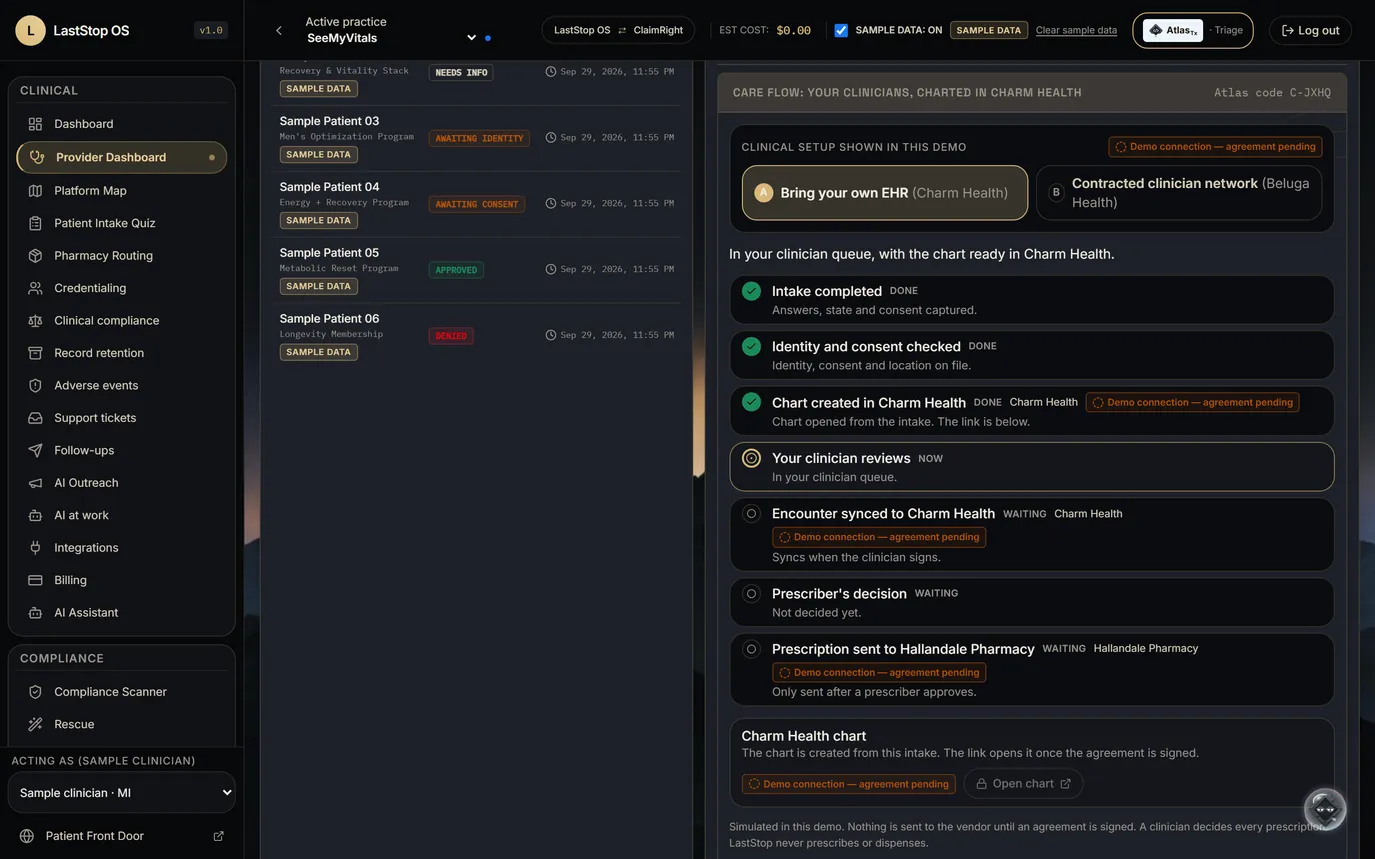
Task: Click the L avatar logo
Action: point(30,30)
